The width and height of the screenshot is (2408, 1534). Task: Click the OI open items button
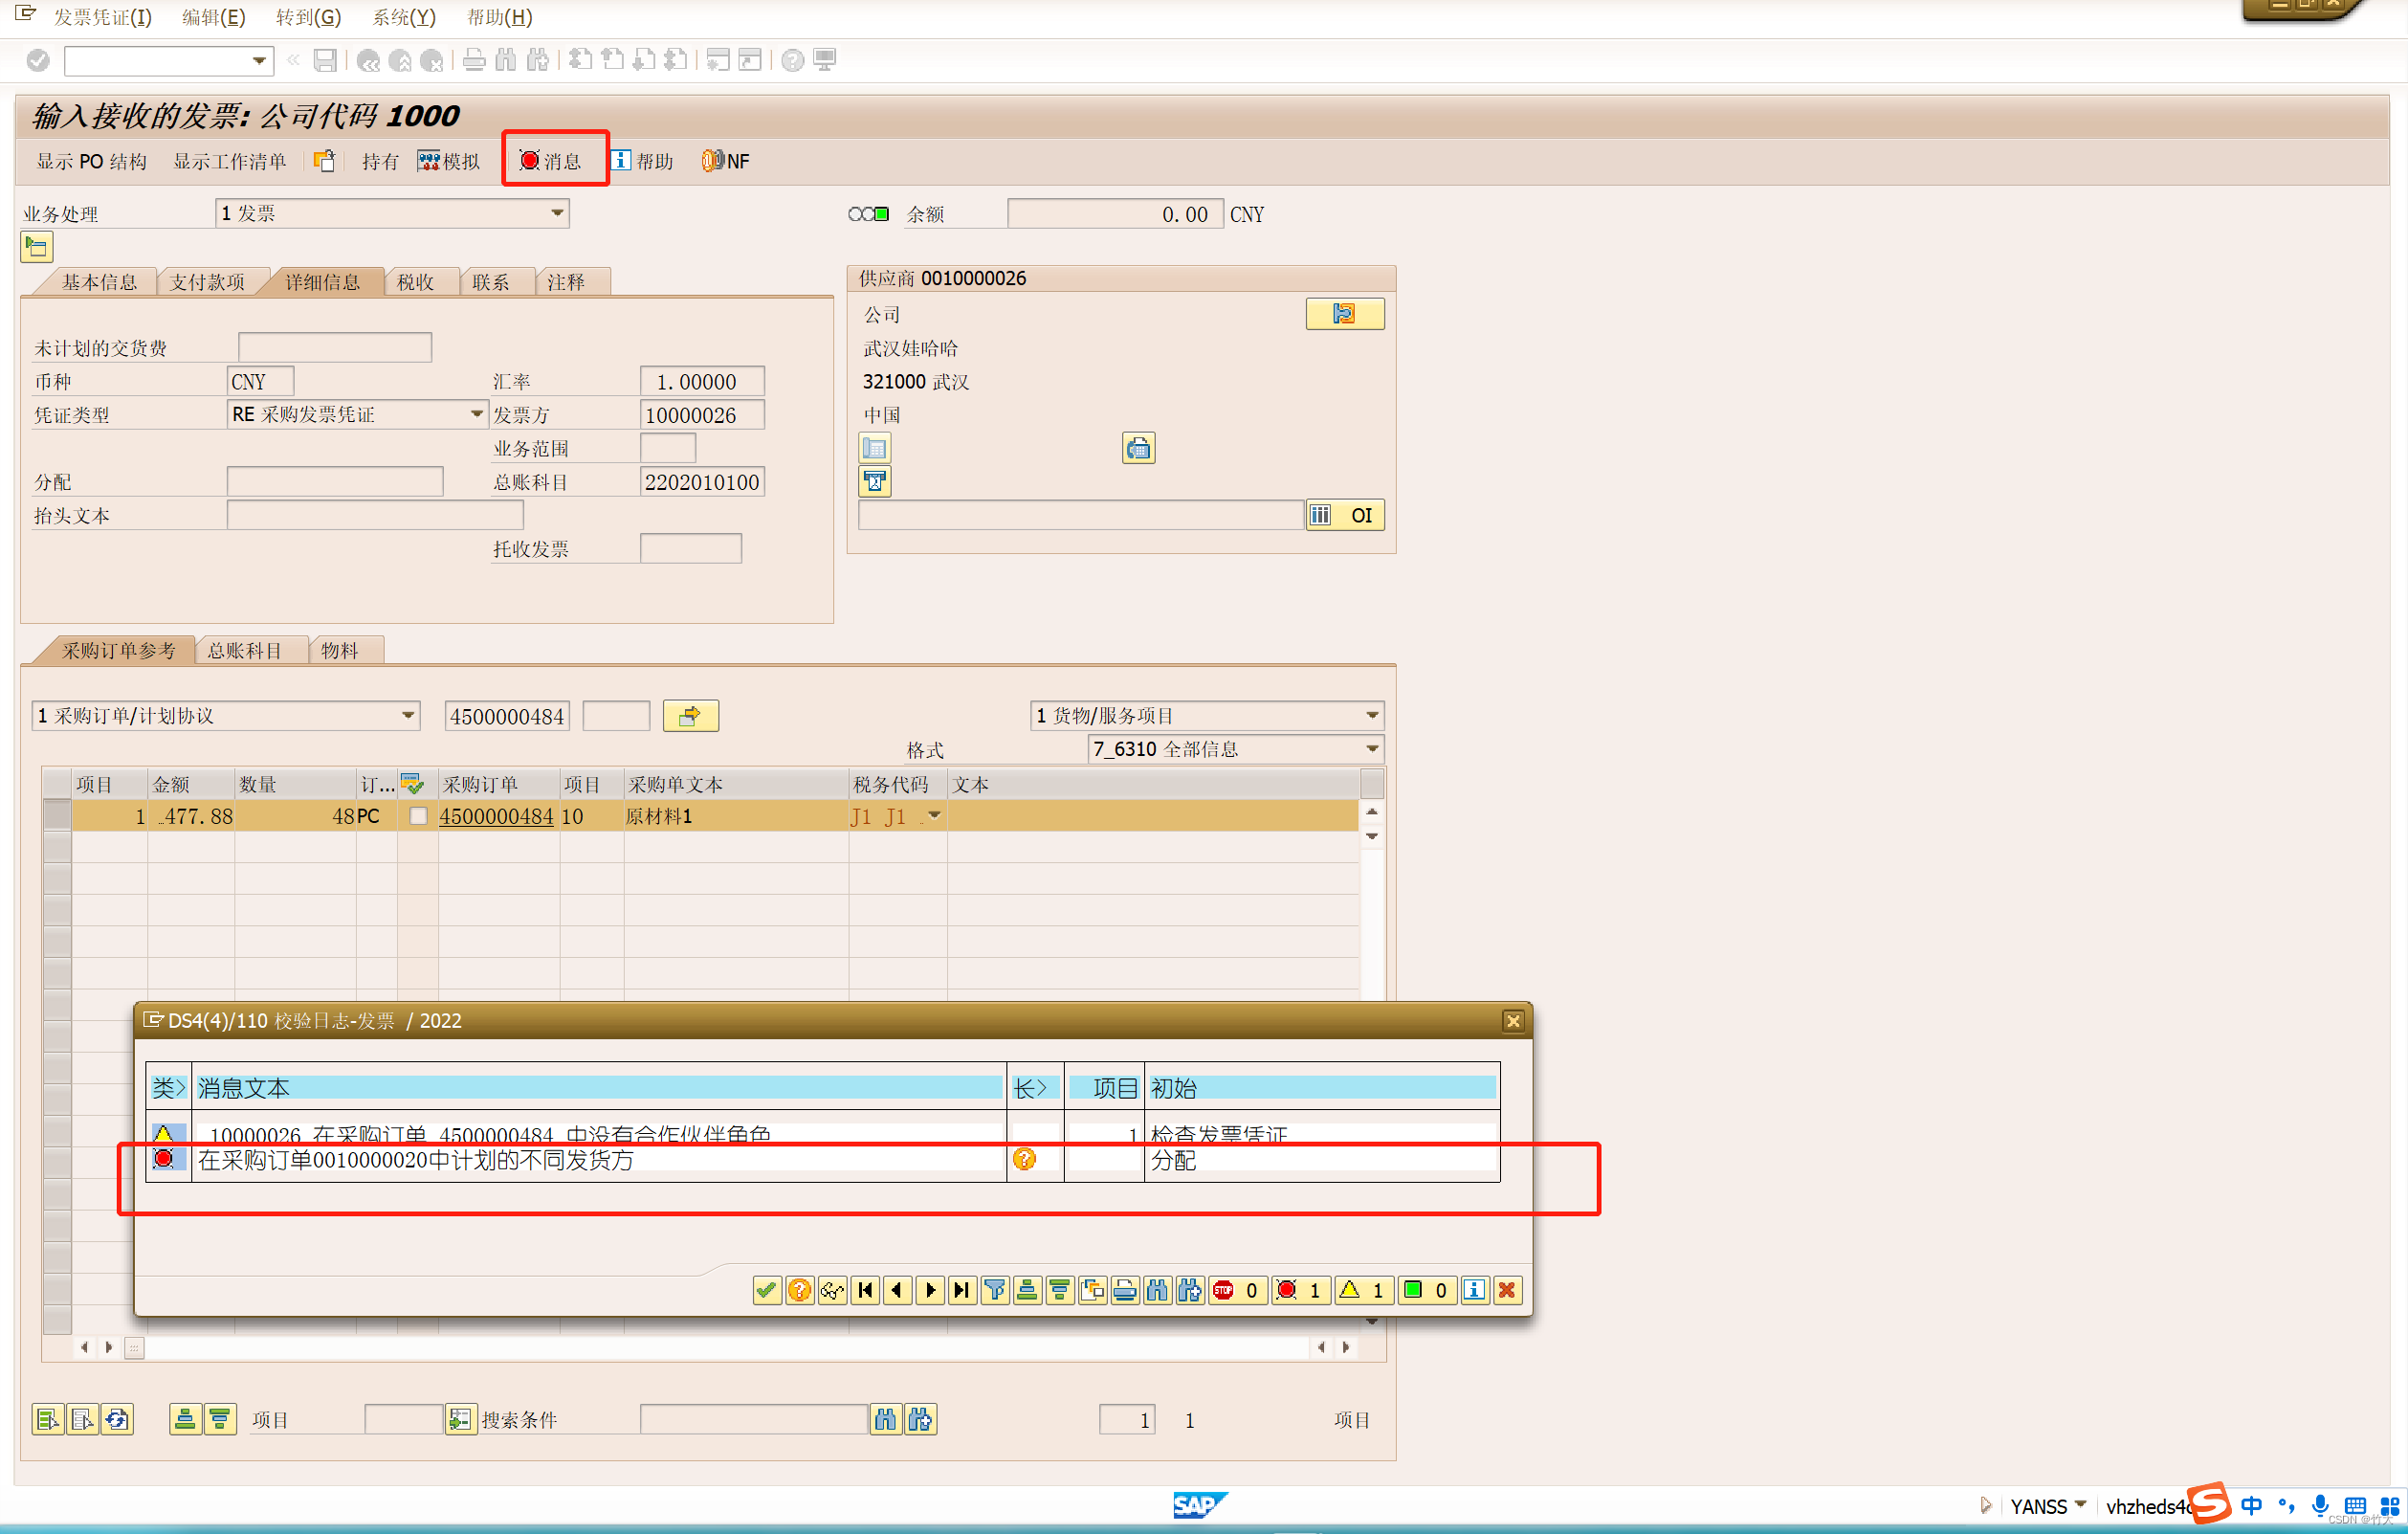[1345, 515]
